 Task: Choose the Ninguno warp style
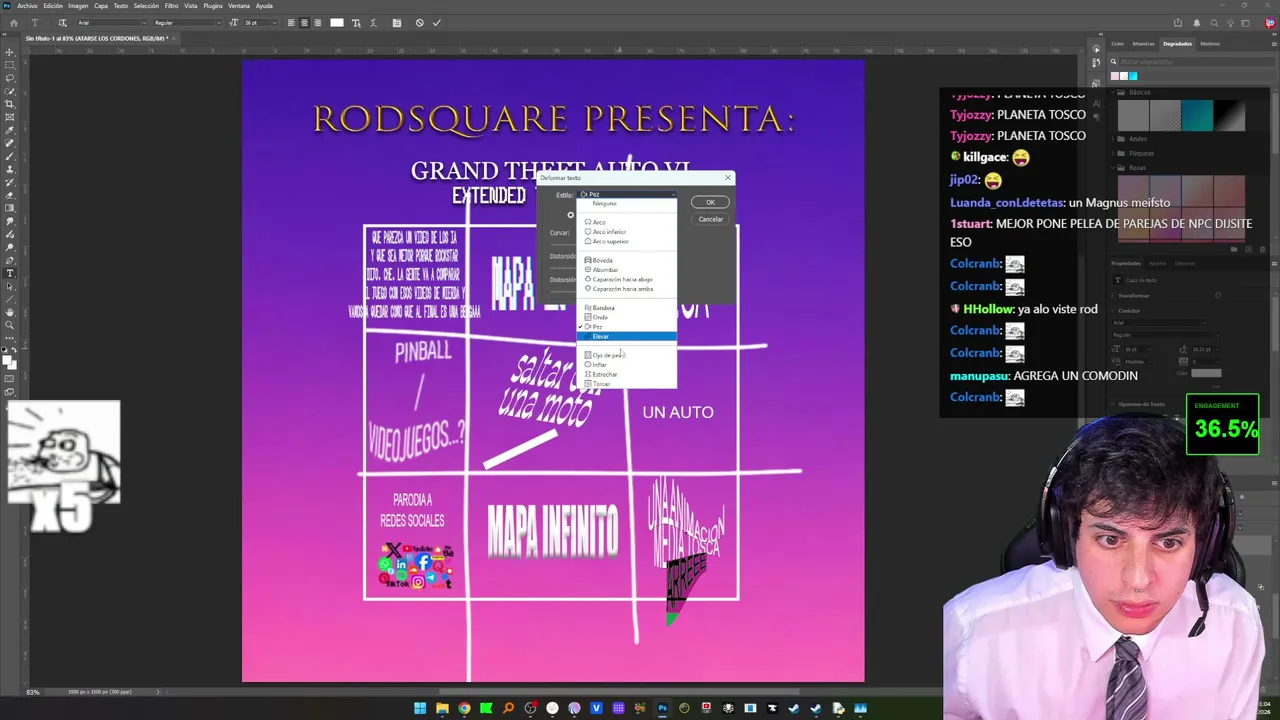[x=627, y=203]
